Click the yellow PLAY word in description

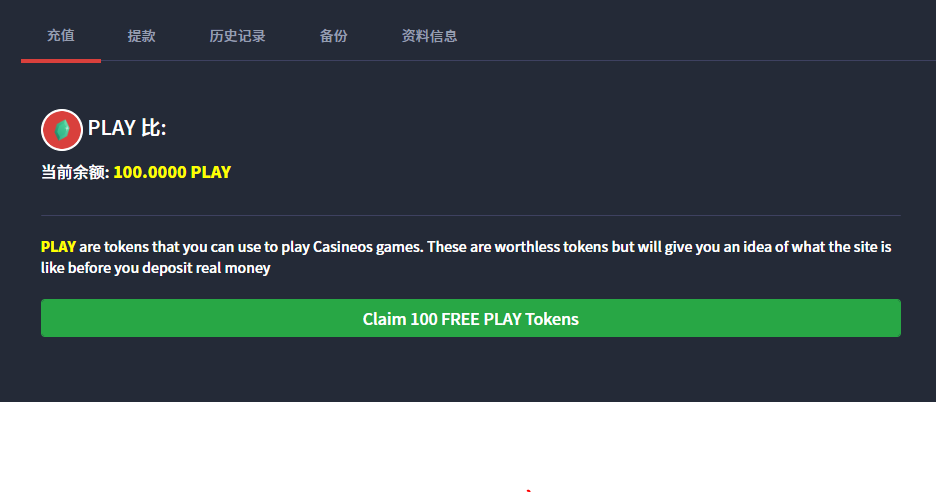(x=58, y=247)
